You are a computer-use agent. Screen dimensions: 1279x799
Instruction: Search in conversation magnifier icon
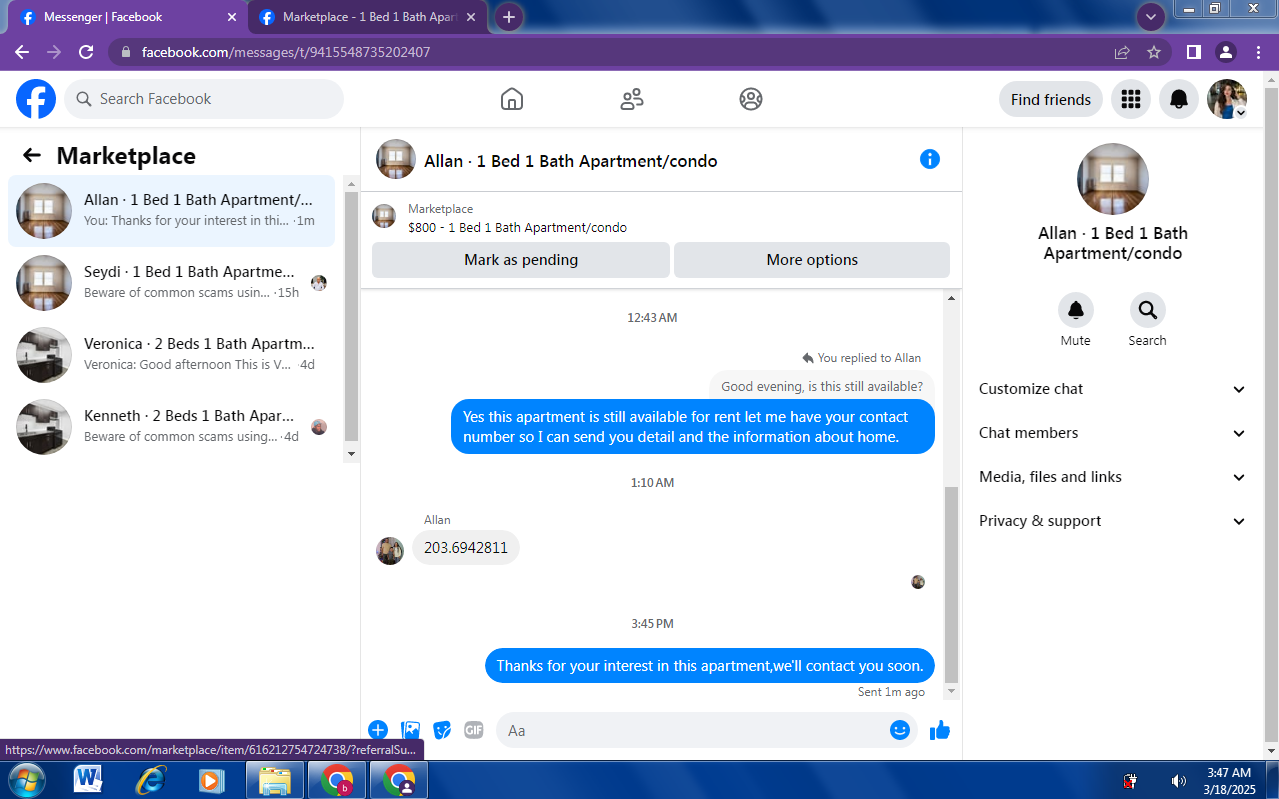[x=1148, y=310]
